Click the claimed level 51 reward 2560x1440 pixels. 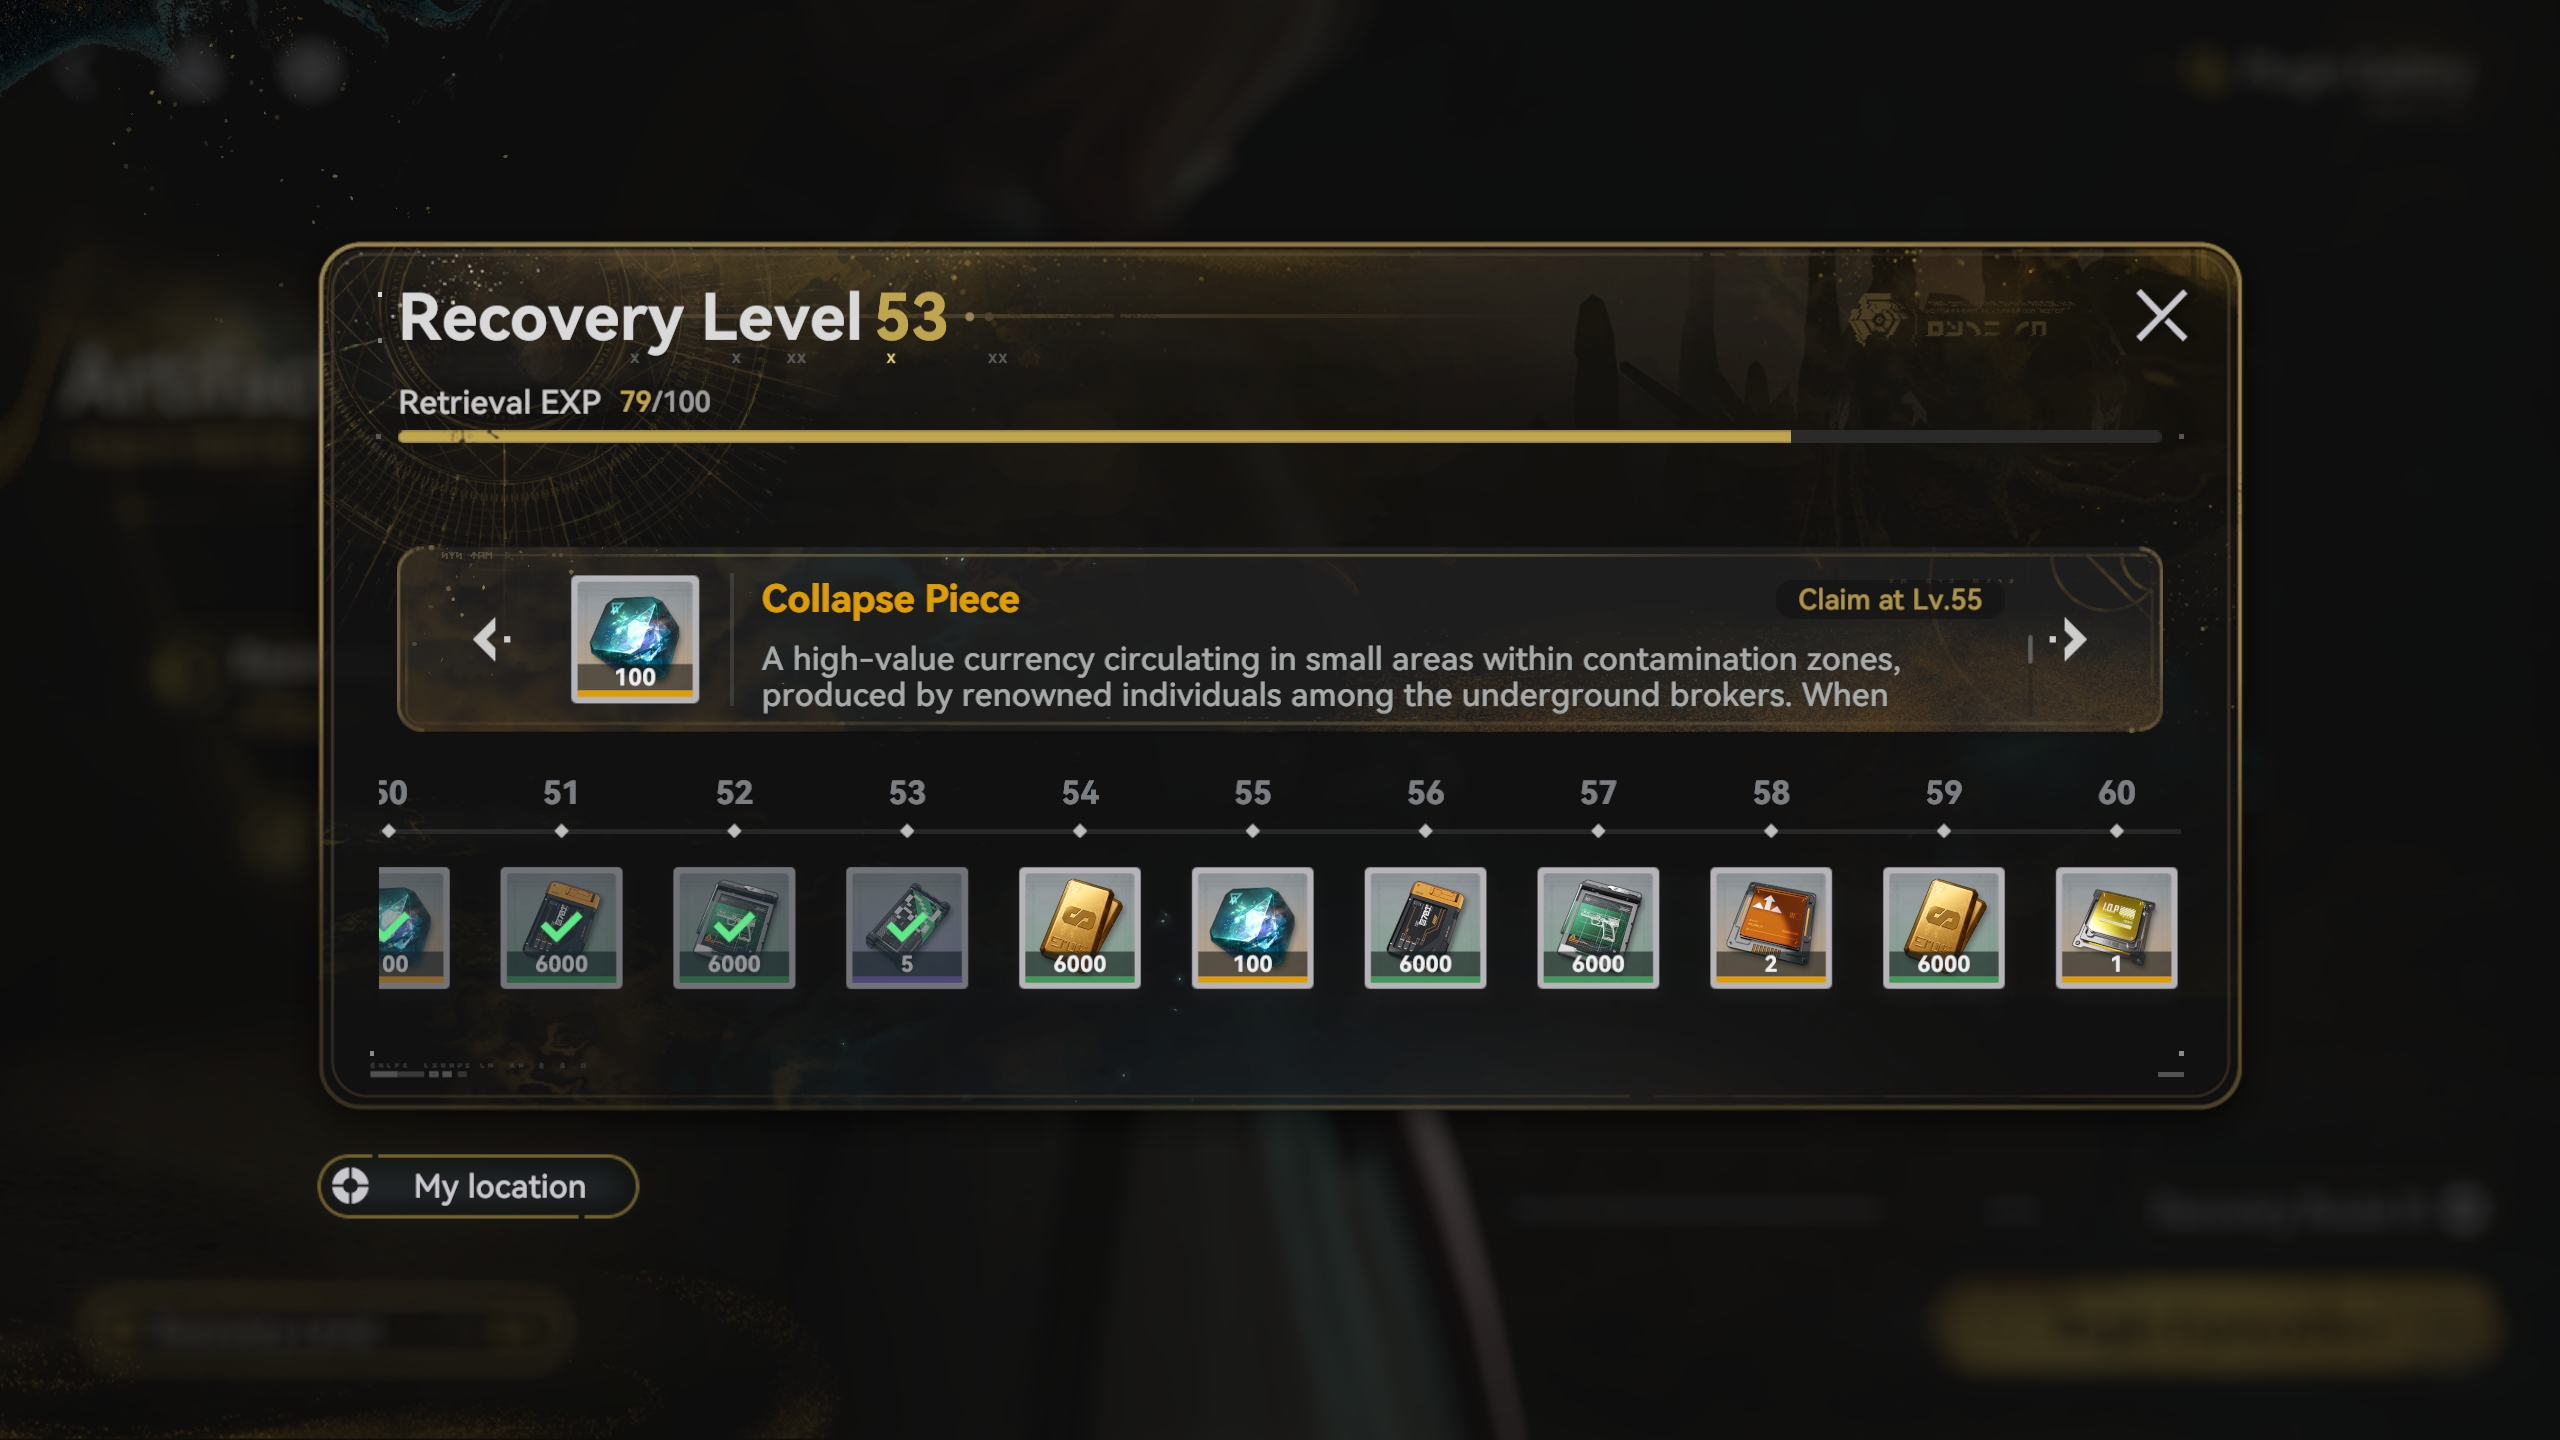click(x=561, y=927)
